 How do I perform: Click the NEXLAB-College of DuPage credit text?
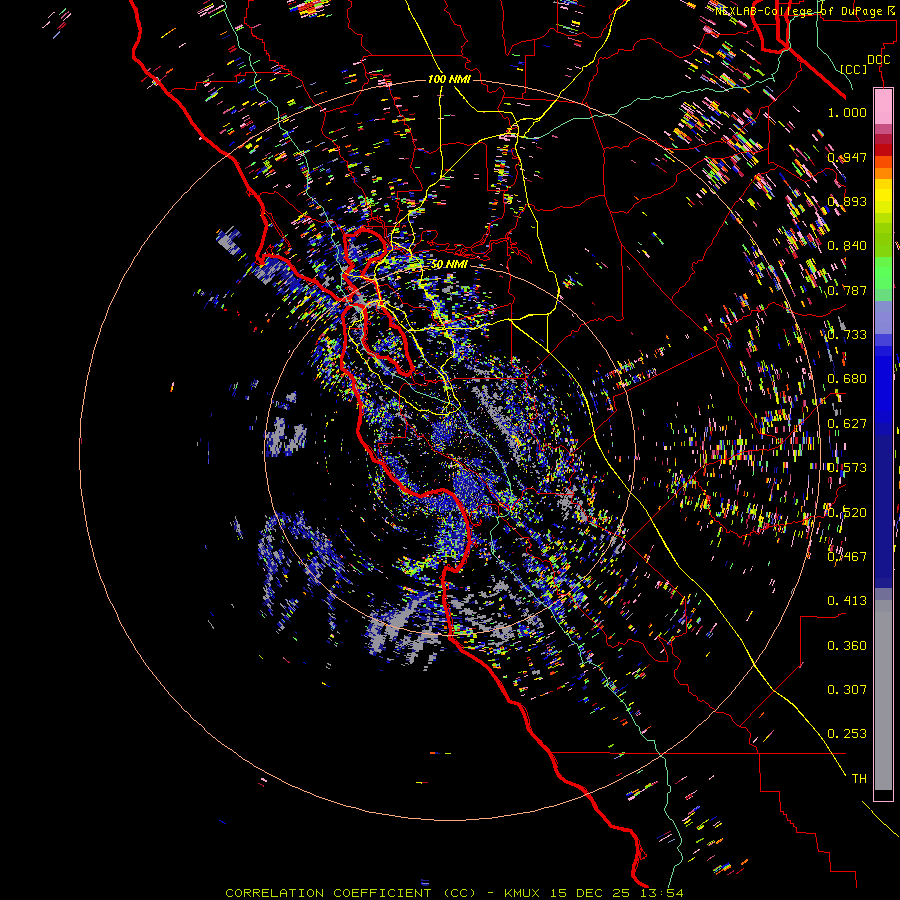click(x=799, y=11)
